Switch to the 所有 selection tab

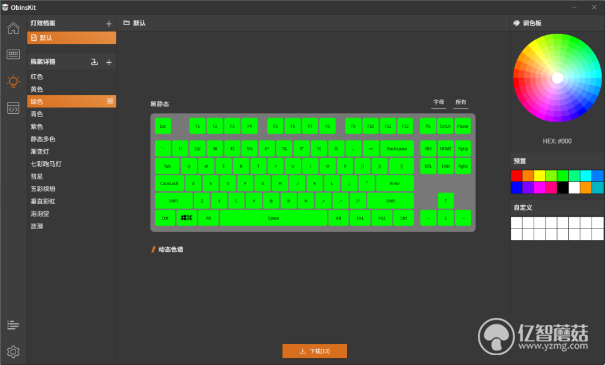461,102
